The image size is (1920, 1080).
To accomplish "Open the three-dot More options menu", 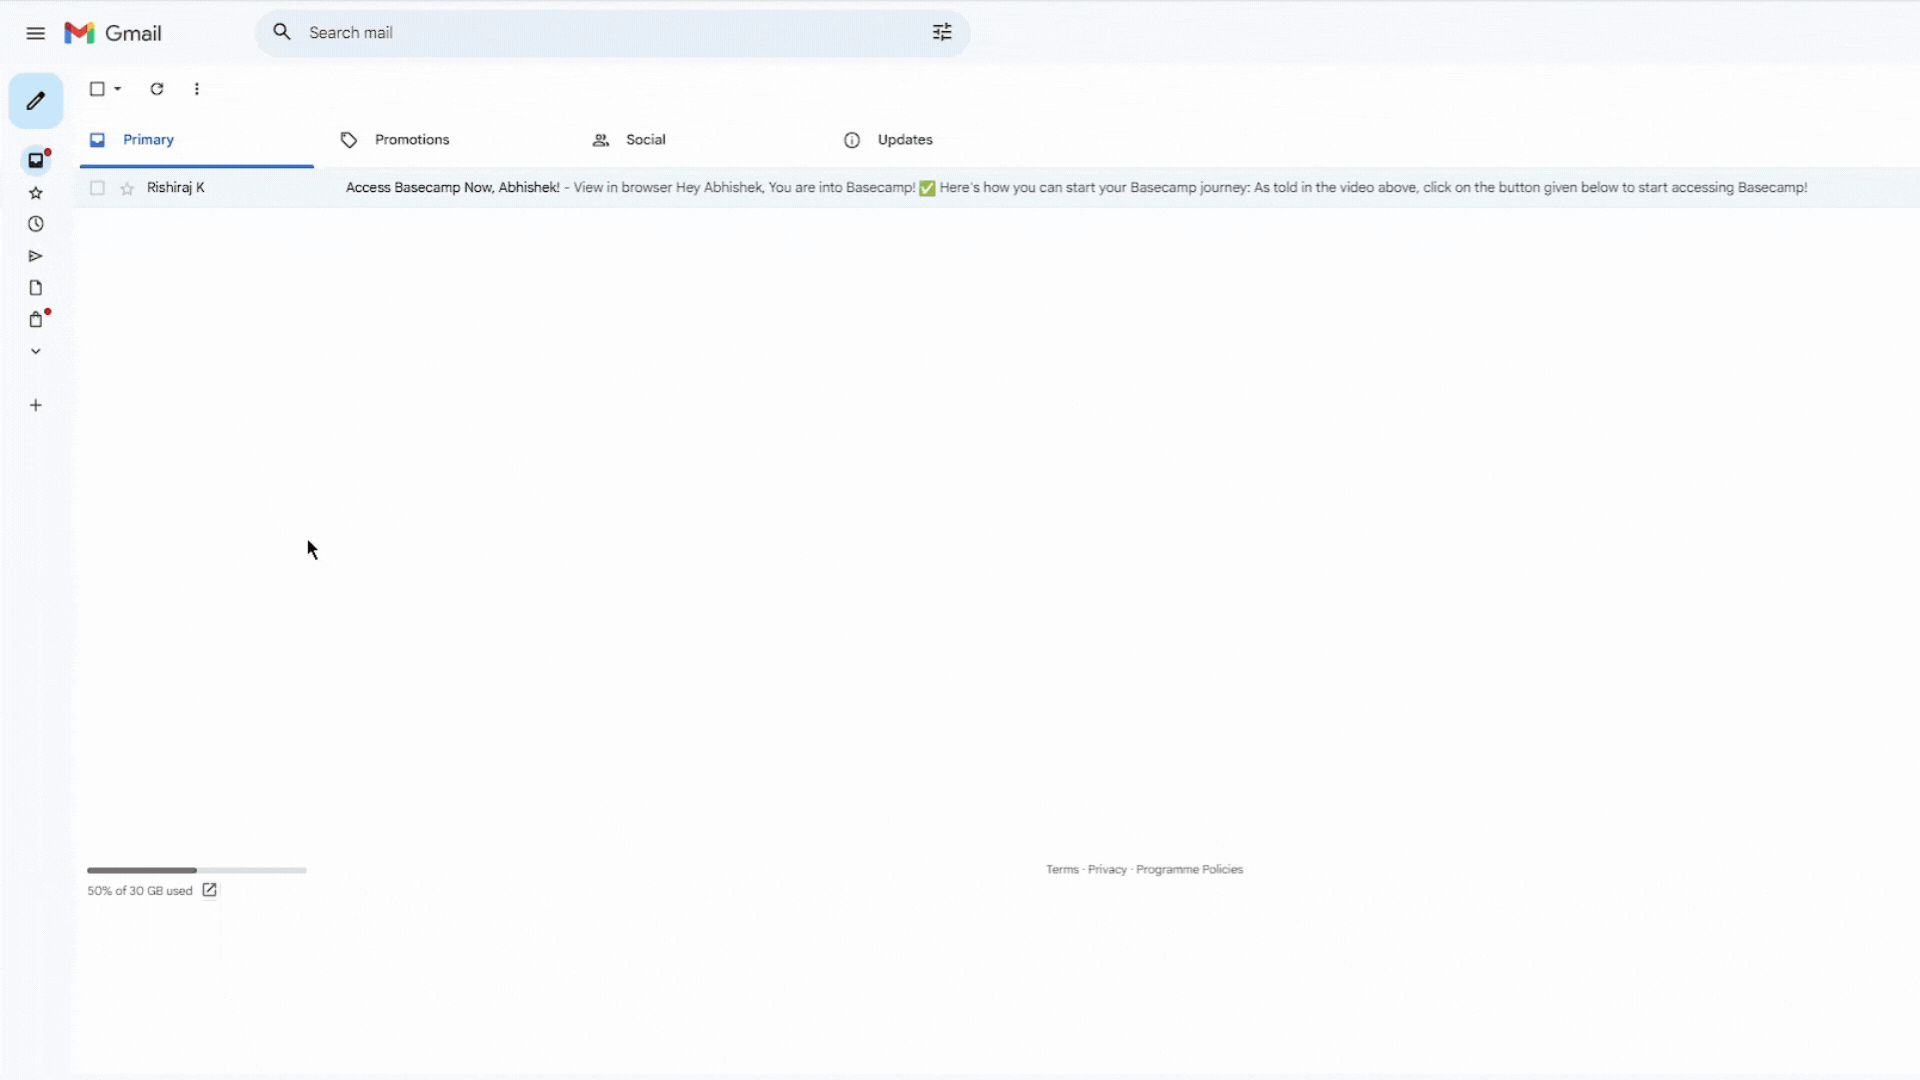I will (x=197, y=89).
